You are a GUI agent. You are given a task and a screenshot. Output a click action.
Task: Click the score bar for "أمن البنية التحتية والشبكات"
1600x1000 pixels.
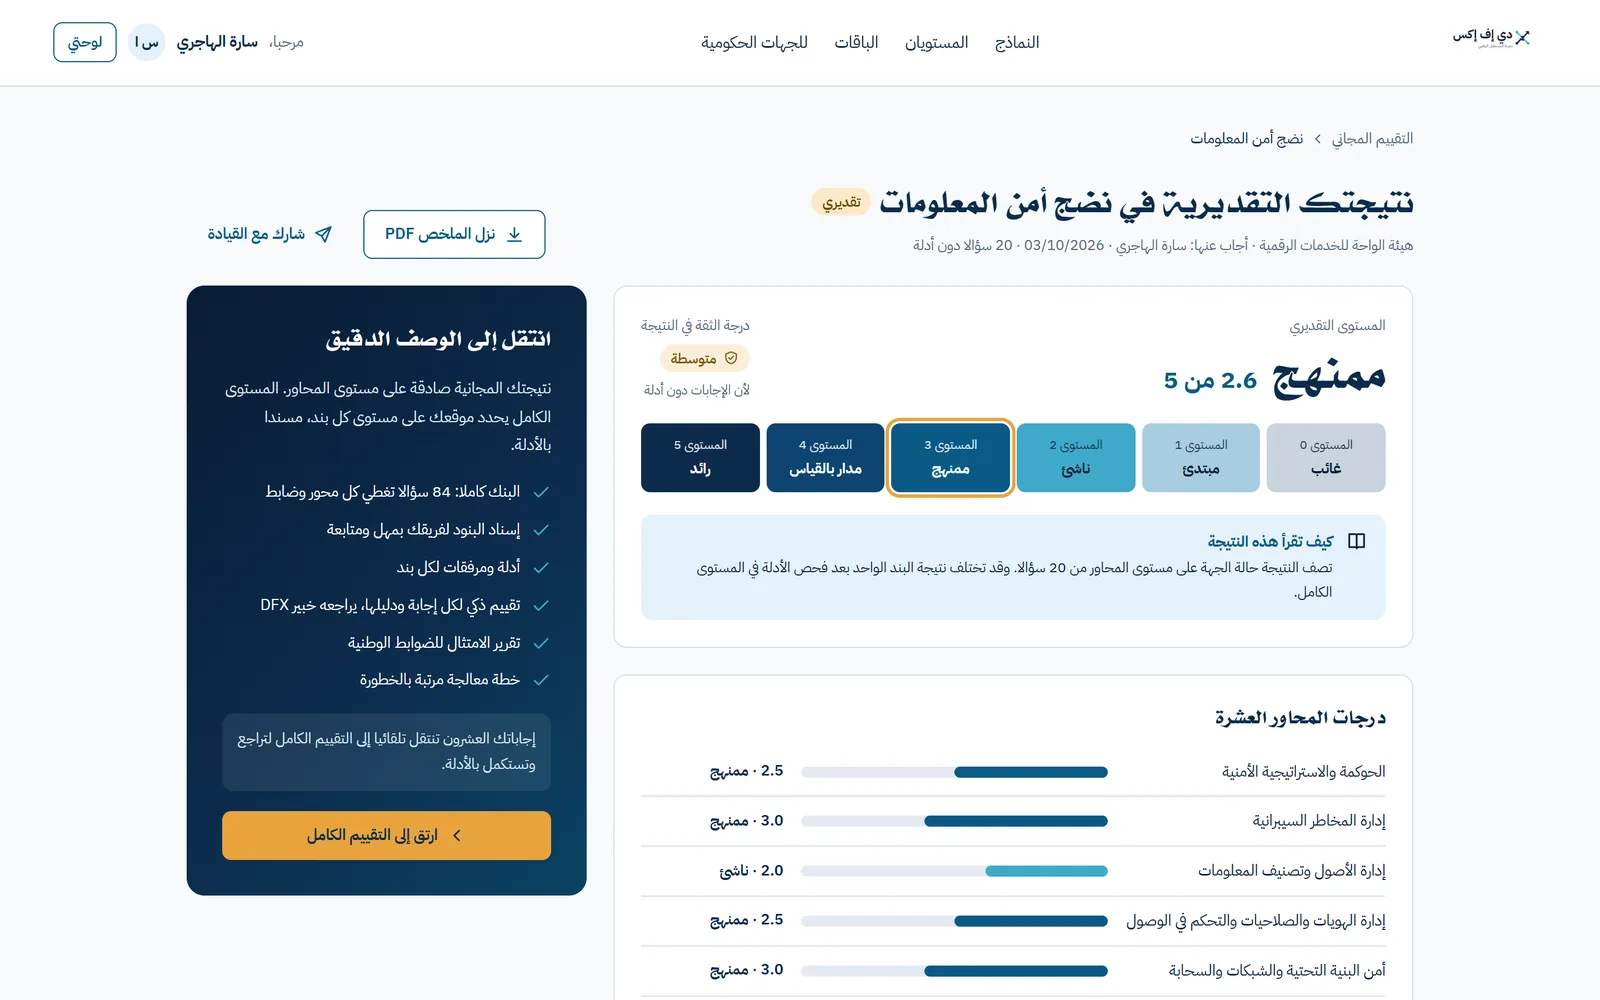(954, 971)
